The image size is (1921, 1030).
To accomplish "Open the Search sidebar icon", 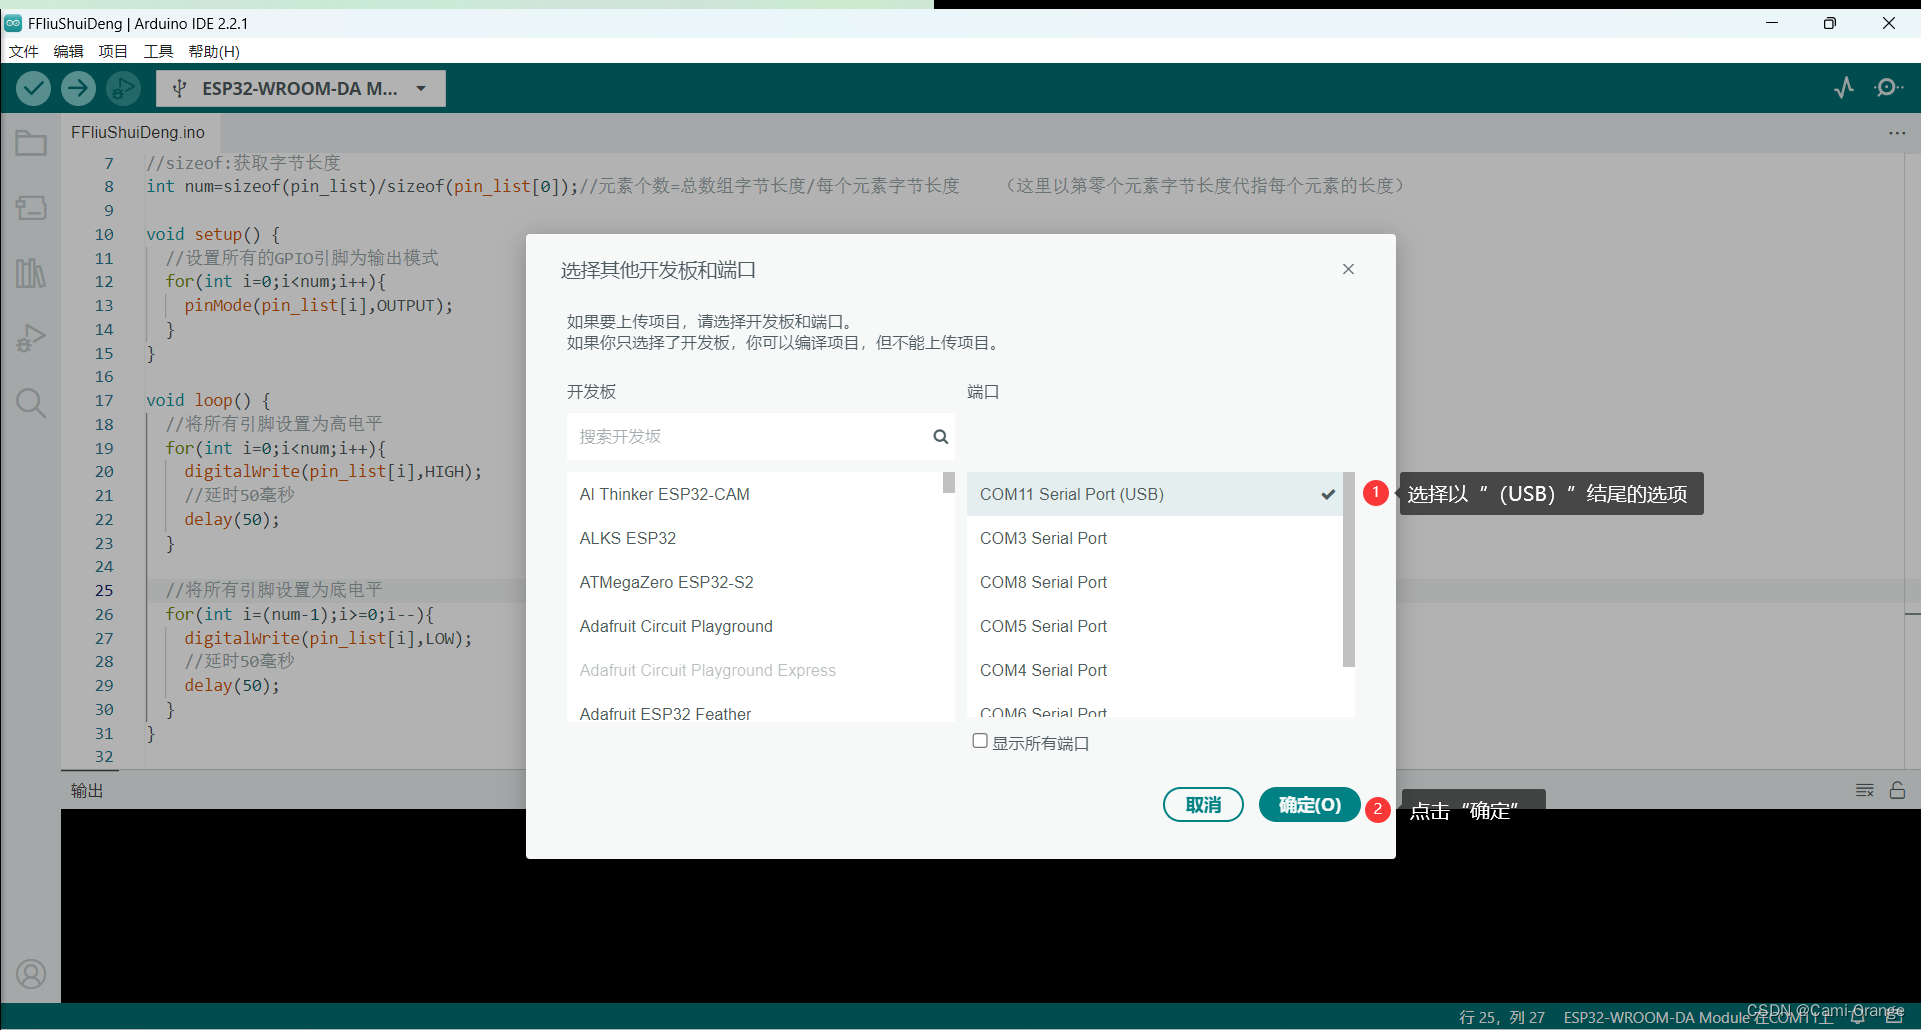I will pyautogui.click(x=31, y=403).
